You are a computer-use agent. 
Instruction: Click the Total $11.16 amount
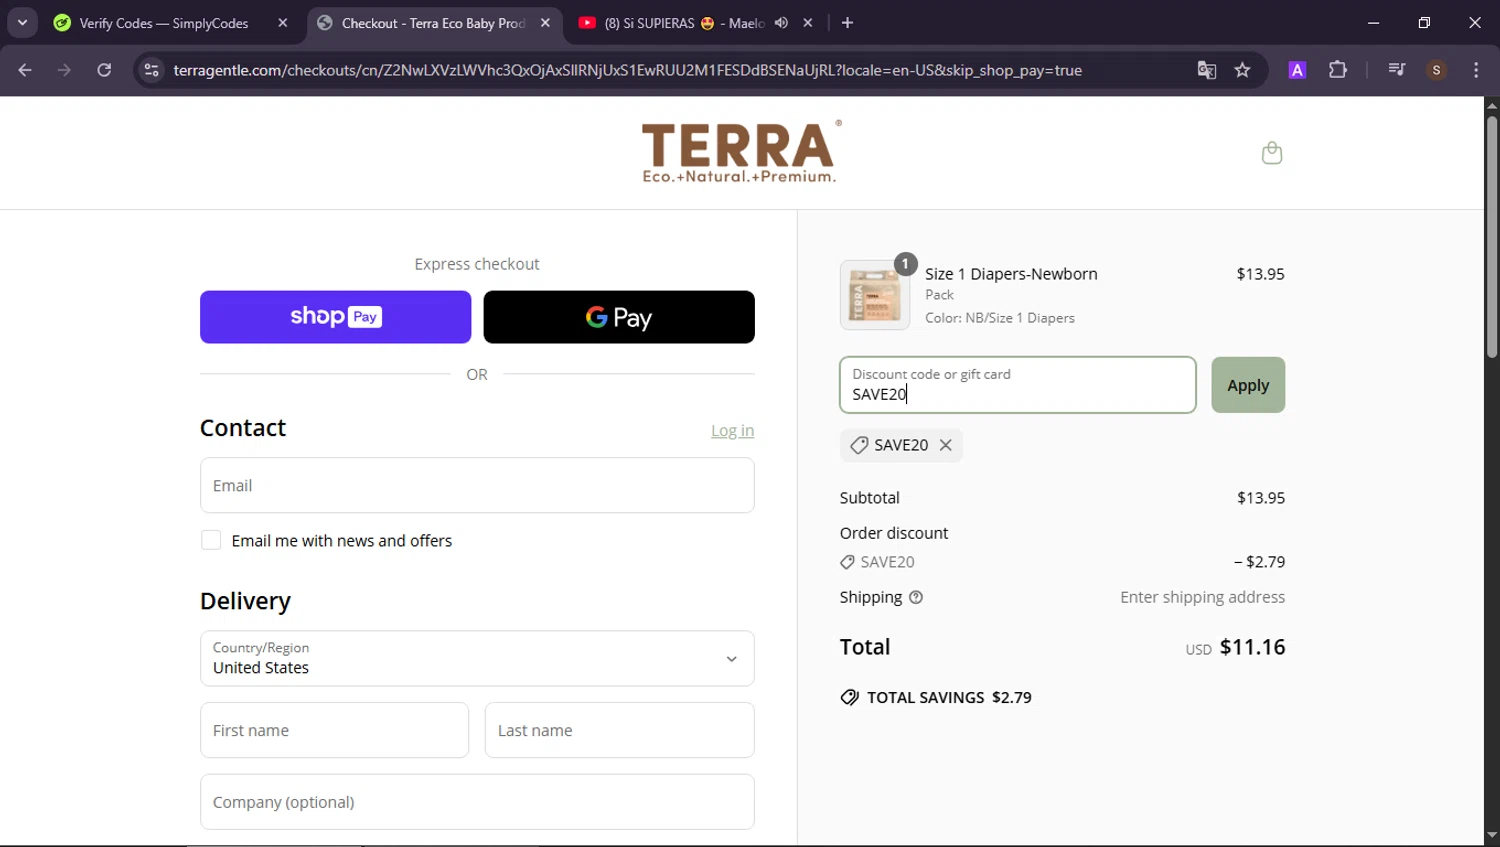tap(1252, 647)
